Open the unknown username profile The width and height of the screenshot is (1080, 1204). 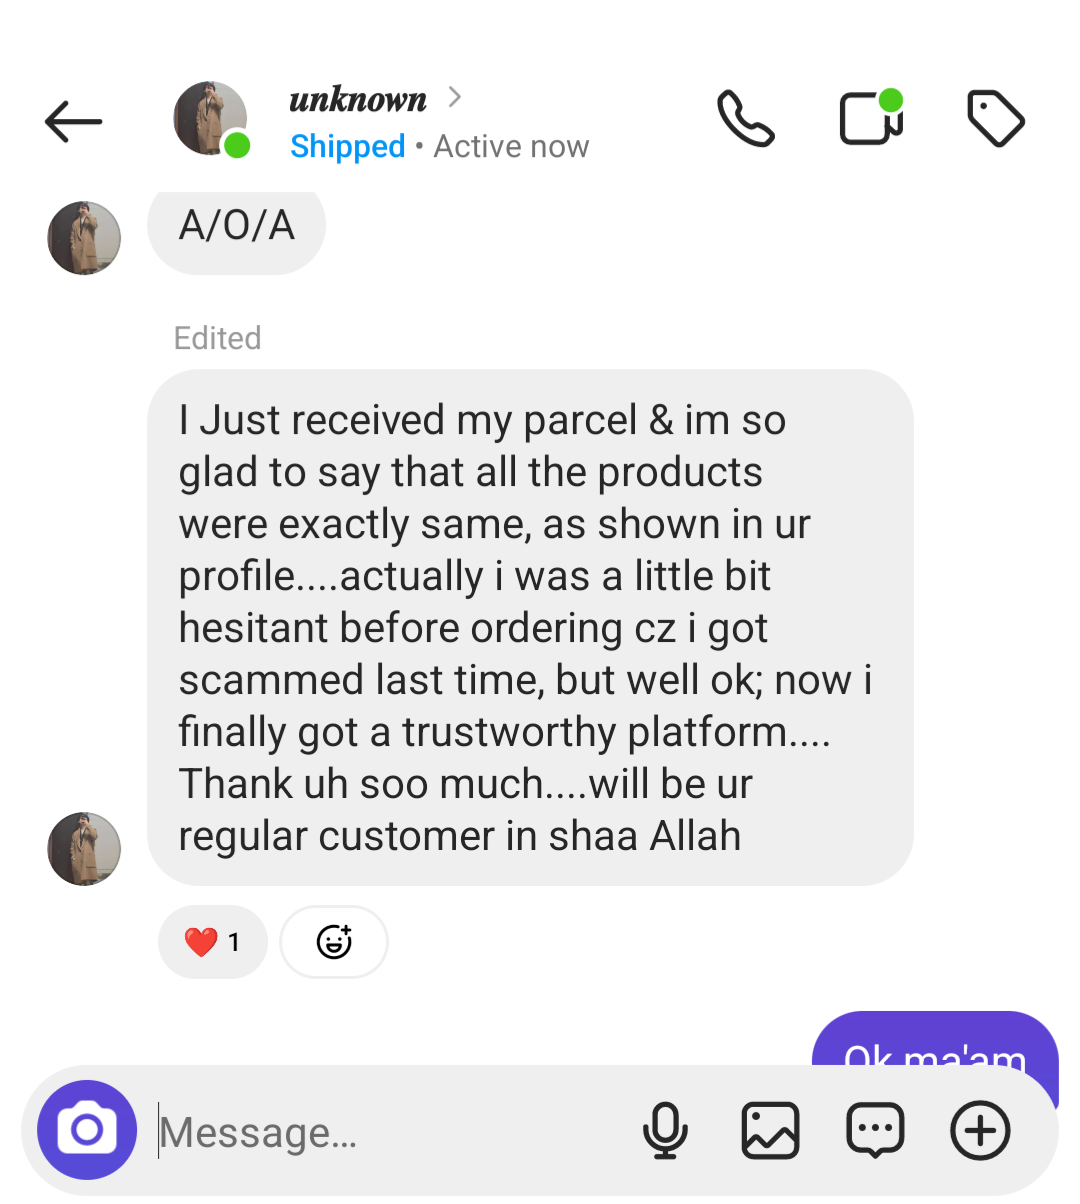(x=358, y=99)
